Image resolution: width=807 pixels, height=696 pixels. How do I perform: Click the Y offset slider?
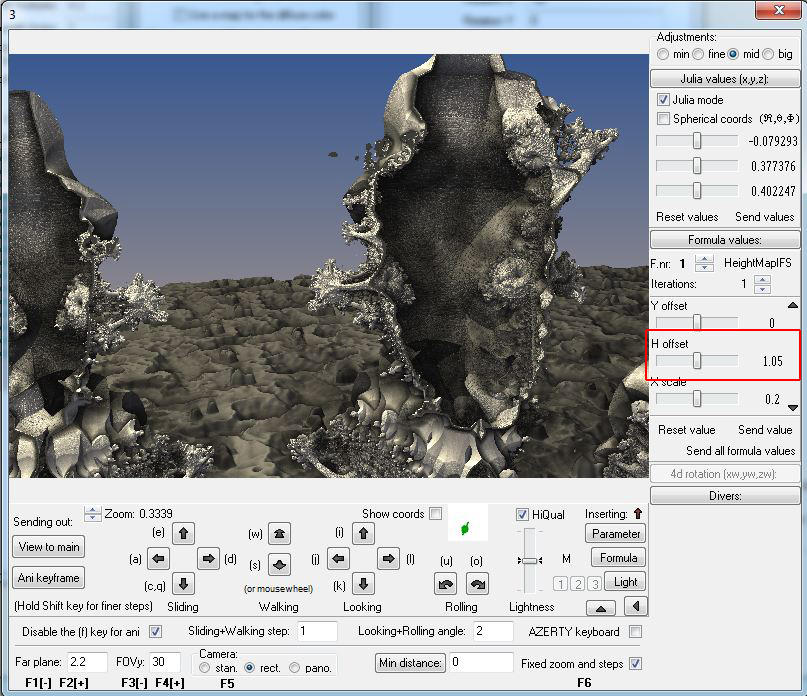point(697,322)
